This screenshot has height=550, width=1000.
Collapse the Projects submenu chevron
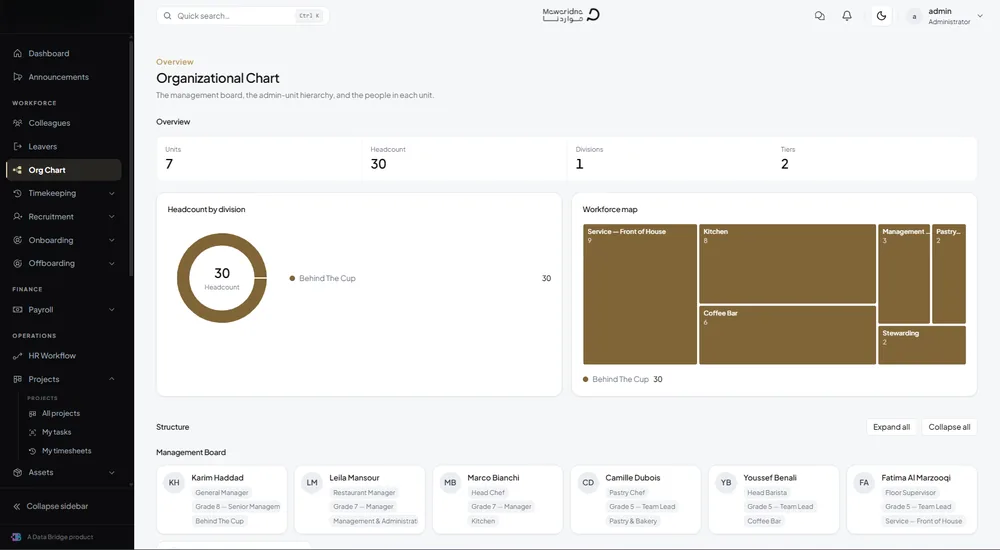112,379
